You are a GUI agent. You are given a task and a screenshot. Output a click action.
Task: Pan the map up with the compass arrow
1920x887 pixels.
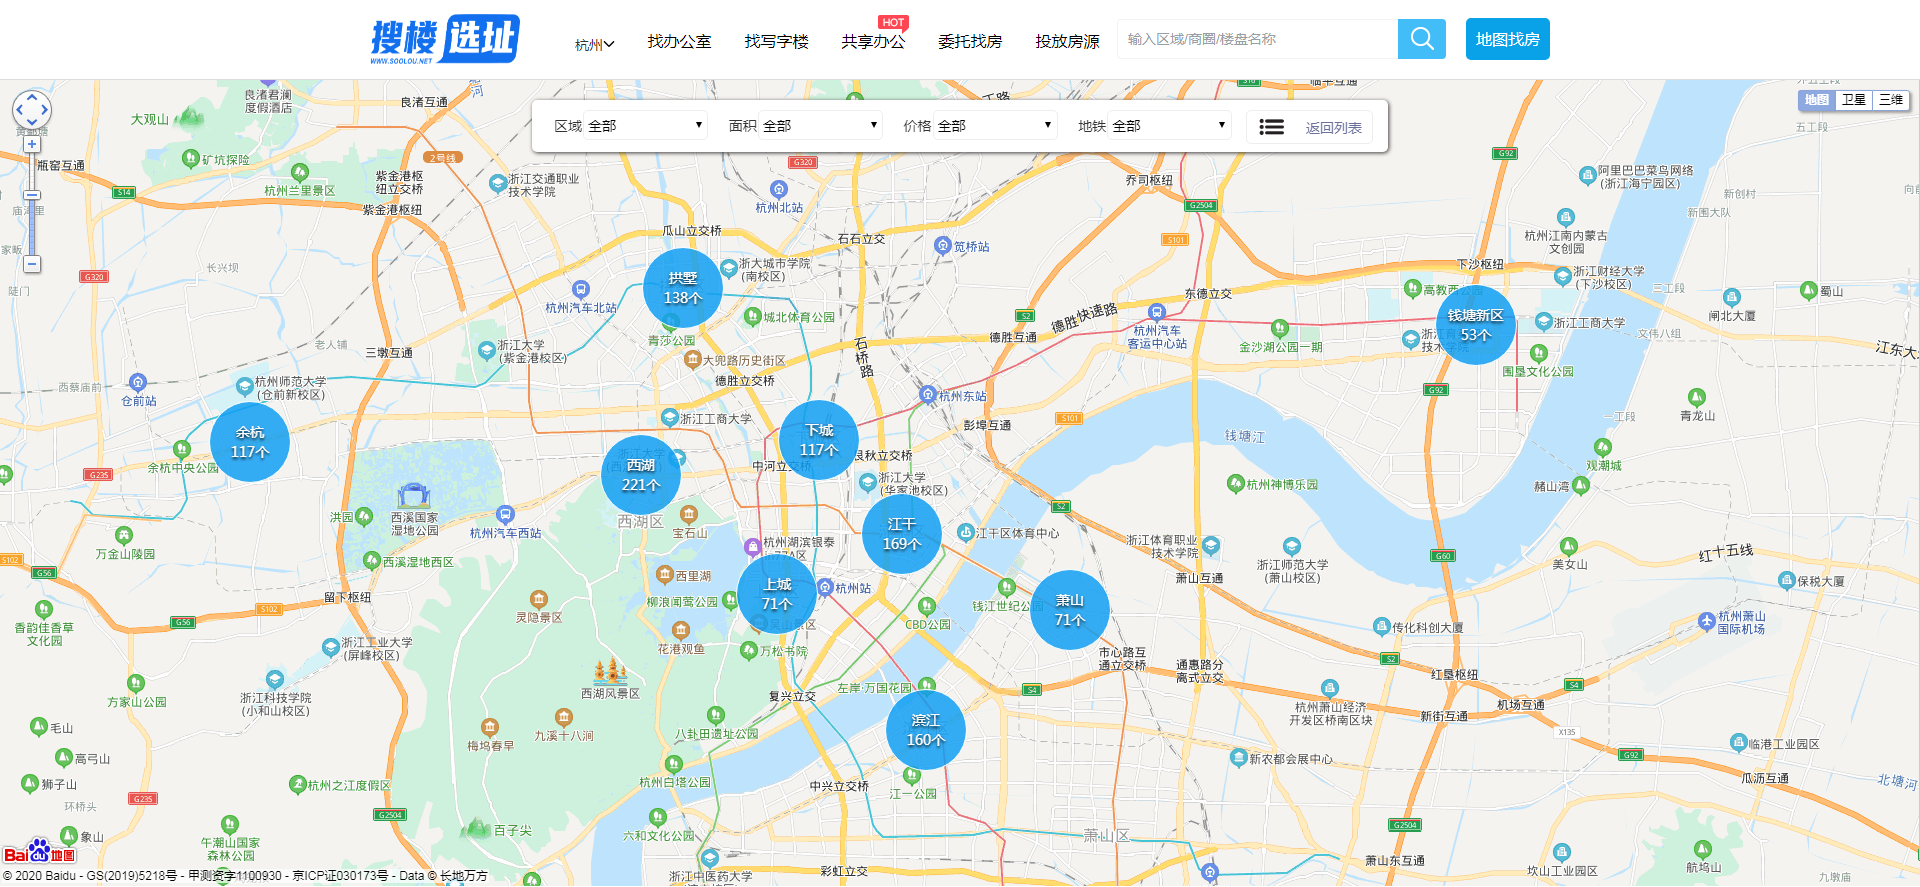32,97
